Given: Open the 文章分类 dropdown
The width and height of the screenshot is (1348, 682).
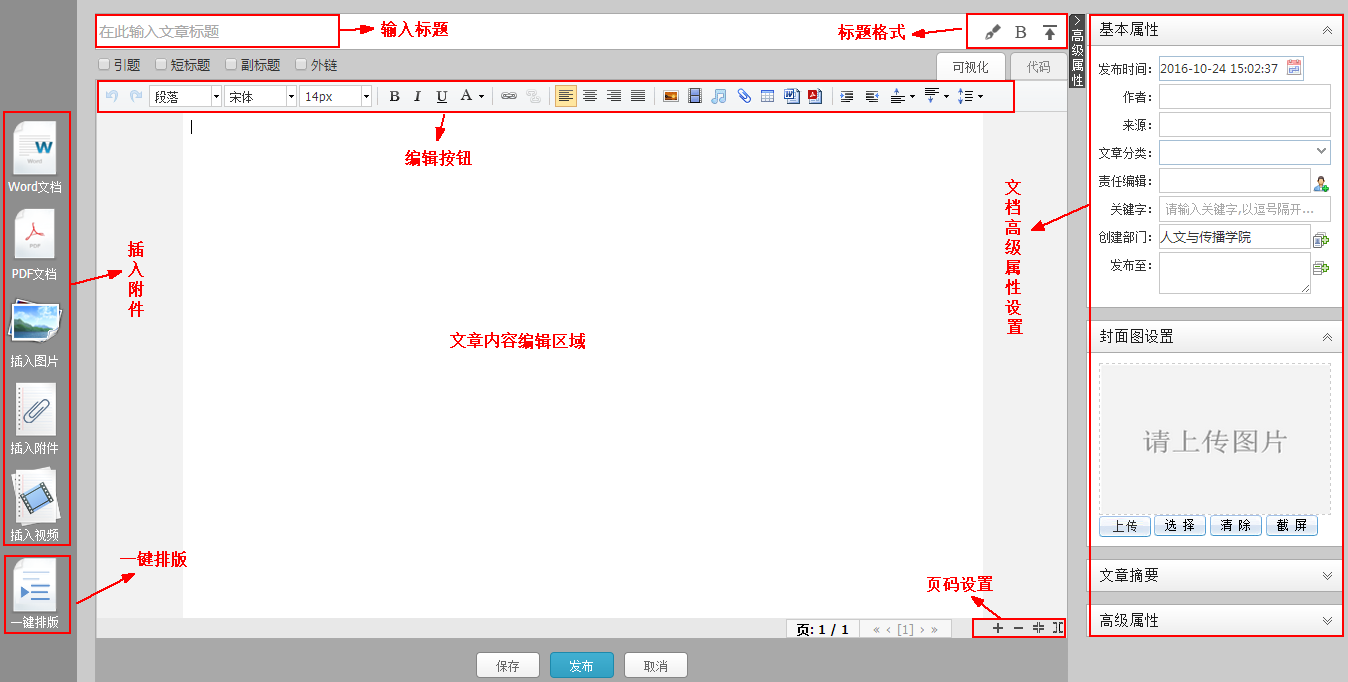Looking at the screenshot, I should 1244,152.
